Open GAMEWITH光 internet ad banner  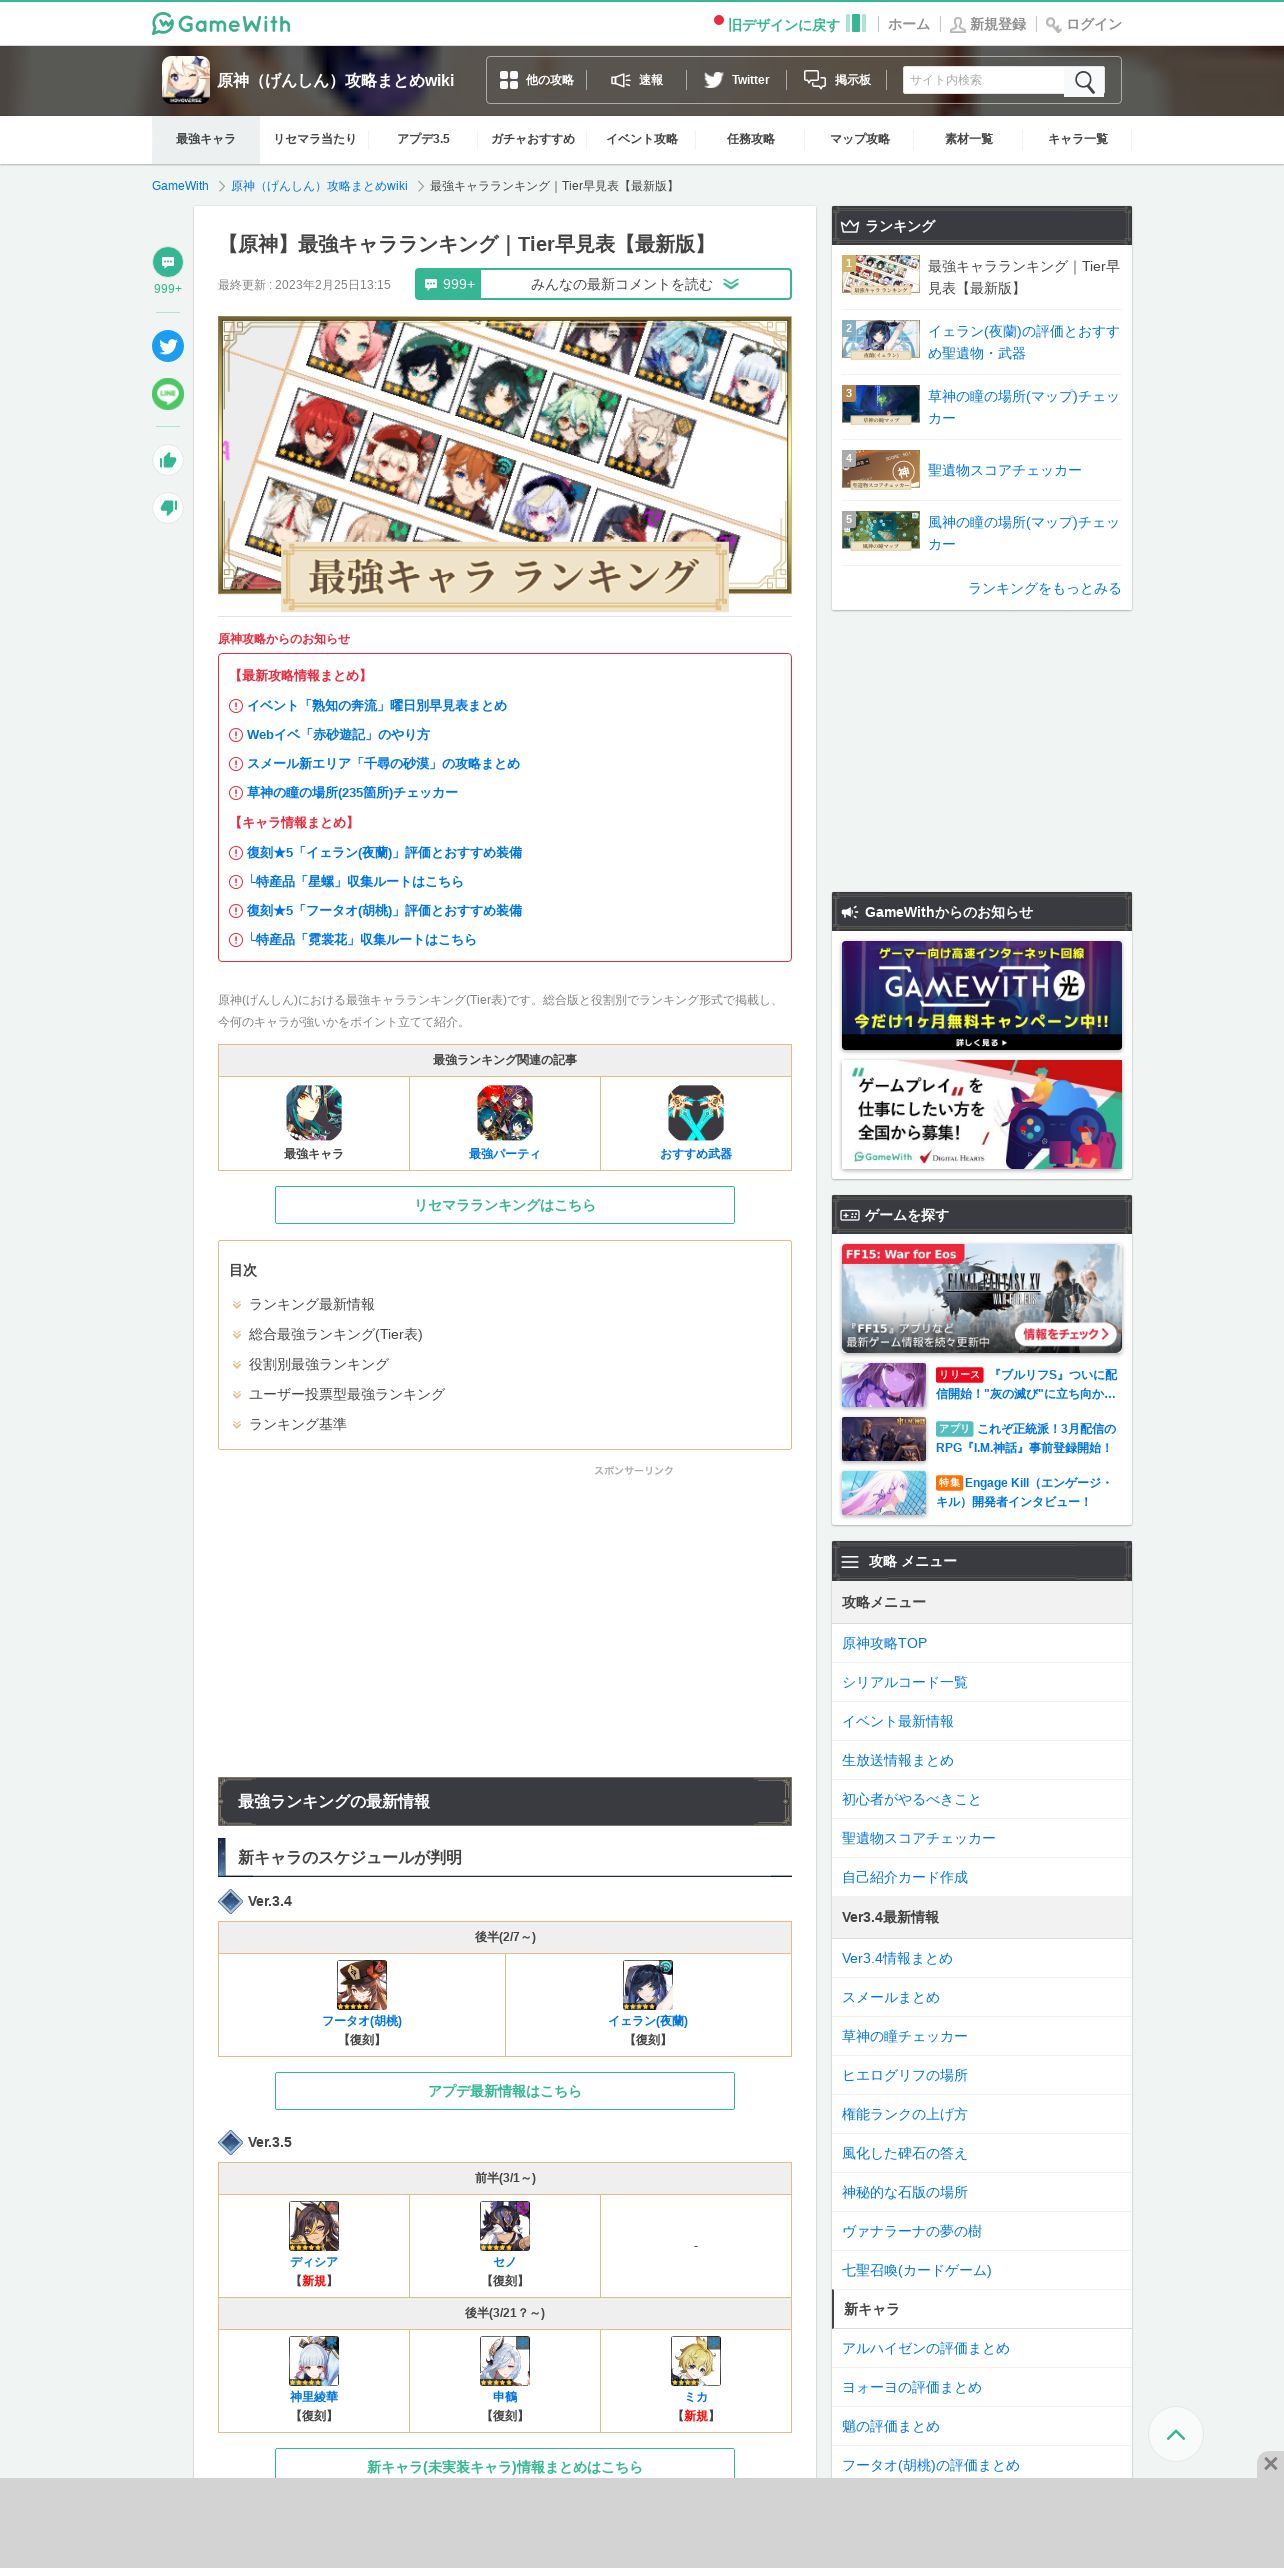(982, 995)
